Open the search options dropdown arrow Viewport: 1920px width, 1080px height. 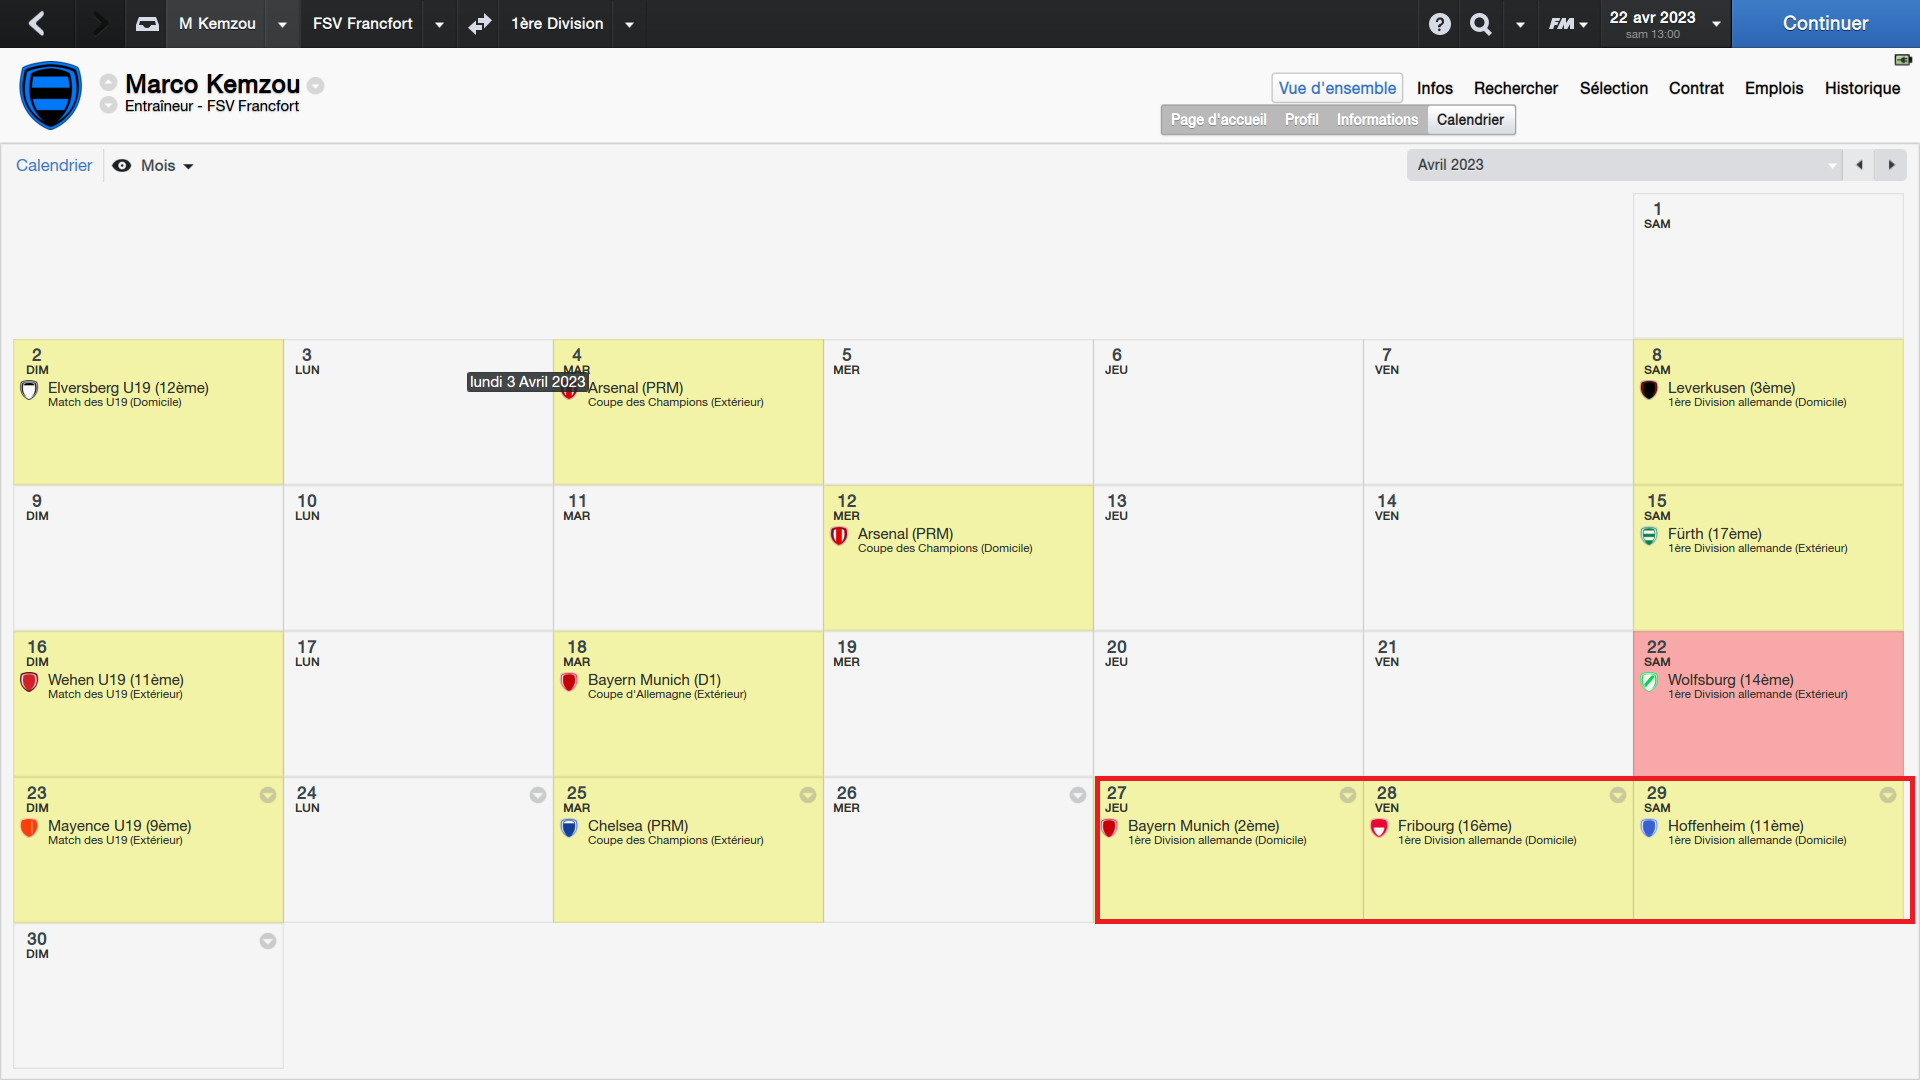(x=1520, y=24)
